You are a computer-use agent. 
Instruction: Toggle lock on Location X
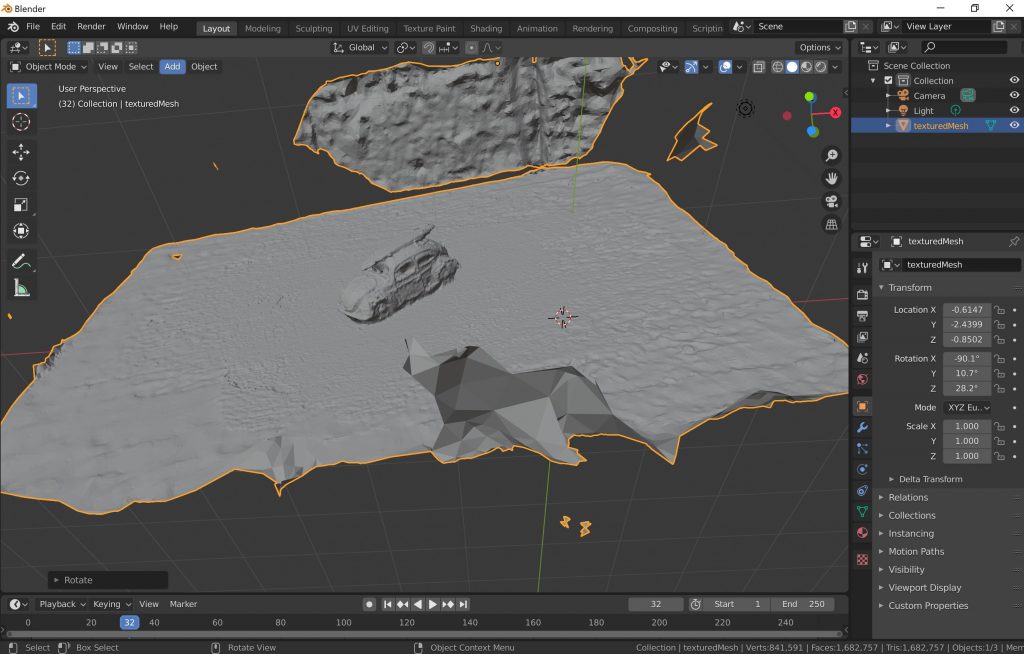[998, 310]
